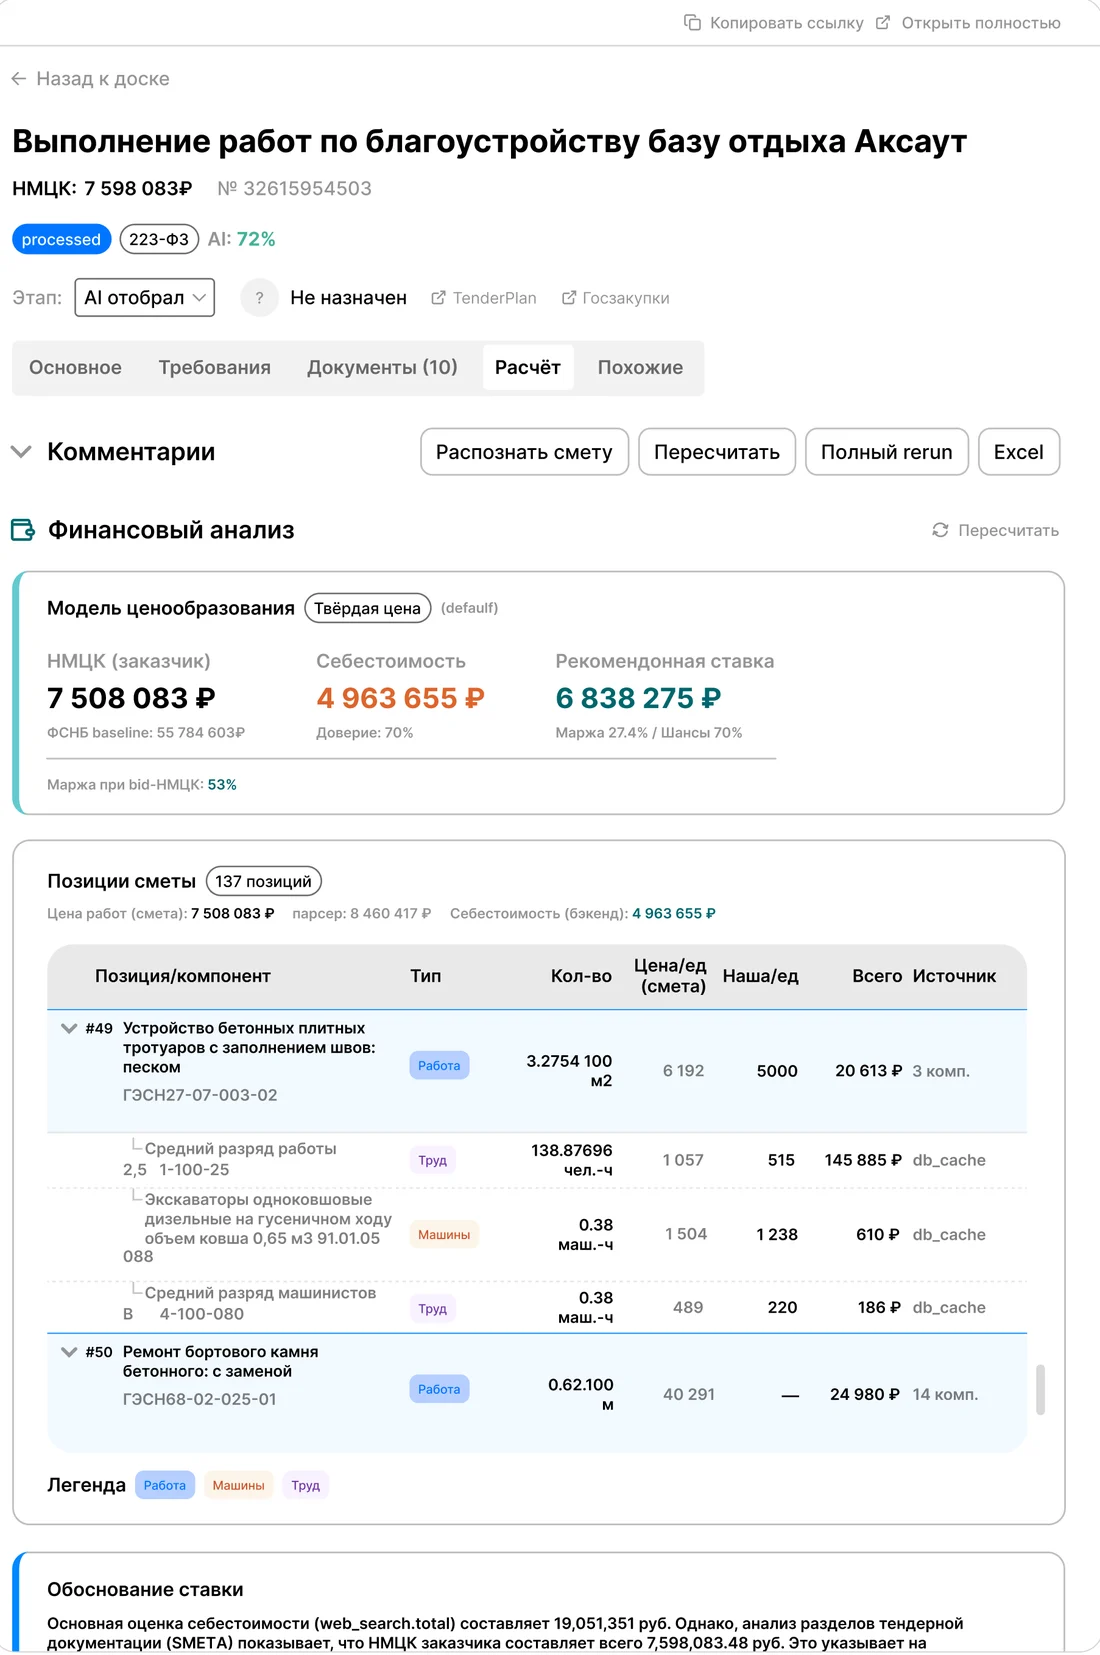The image size is (1100, 1655).
Task: Click the Полный rerun button
Action: coord(887,452)
